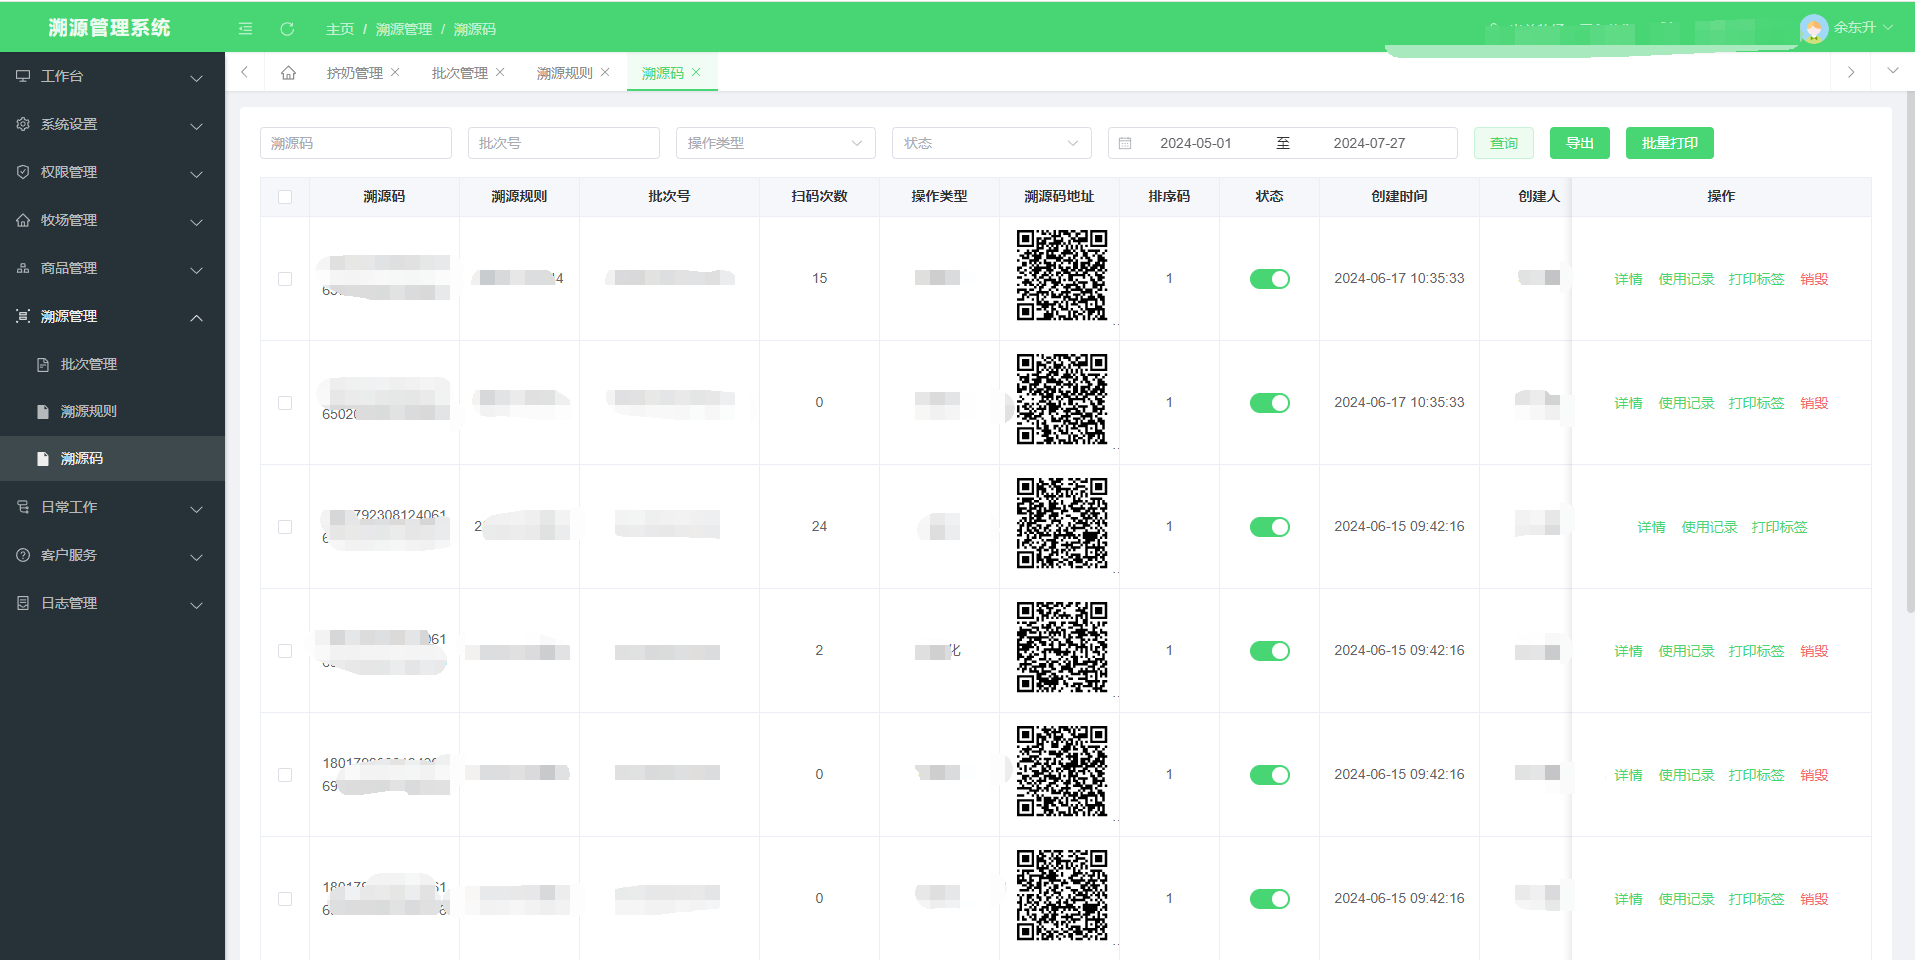Collapse the 溯源管理 menu
Image resolution: width=1915 pixels, height=960 pixels.
click(196, 317)
